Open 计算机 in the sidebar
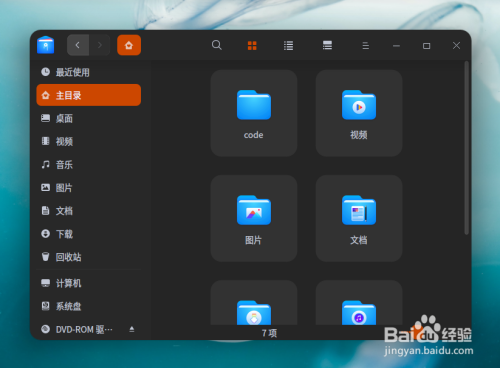Viewport: 500px width, 368px height. tap(89, 283)
